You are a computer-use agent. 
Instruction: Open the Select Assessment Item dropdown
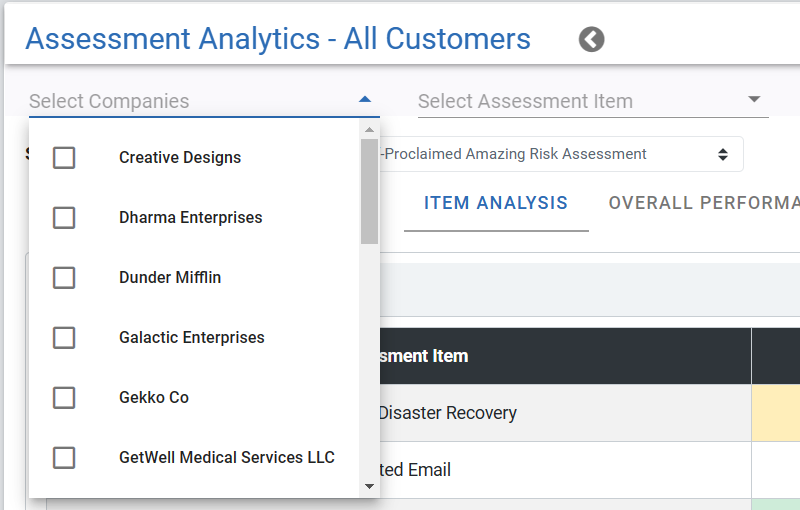coord(593,101)
